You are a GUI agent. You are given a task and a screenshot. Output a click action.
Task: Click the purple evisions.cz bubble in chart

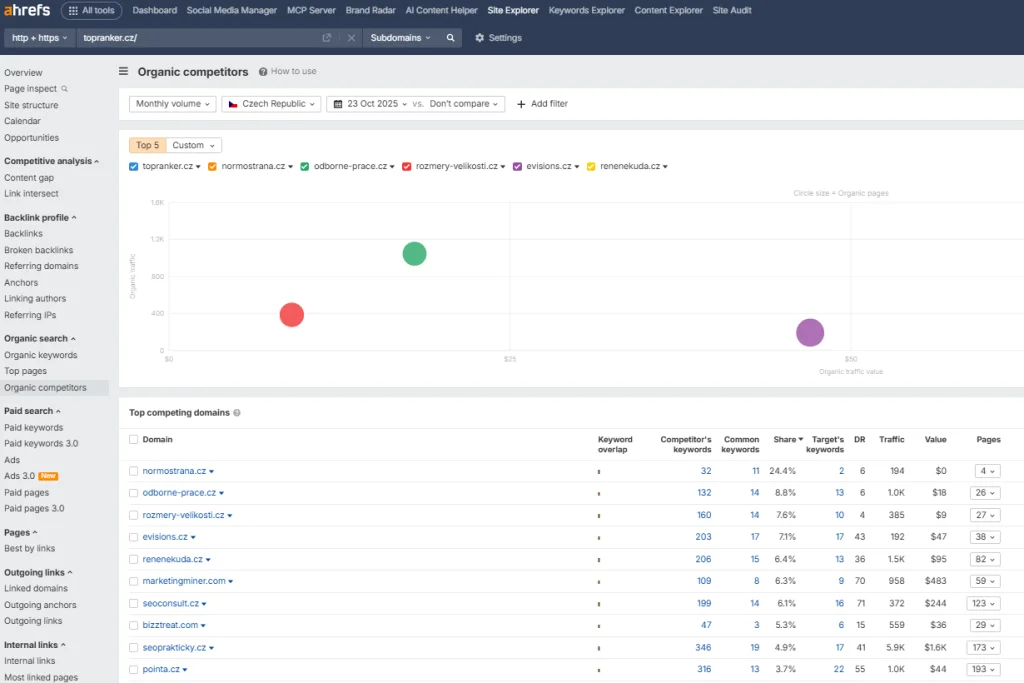click(x=810, y=332)
